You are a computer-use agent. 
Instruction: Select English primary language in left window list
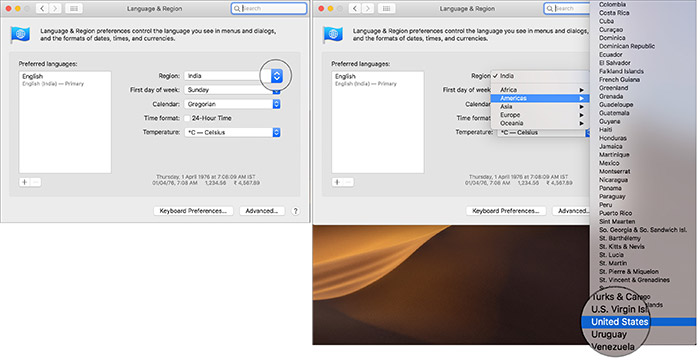pos(65,80)
